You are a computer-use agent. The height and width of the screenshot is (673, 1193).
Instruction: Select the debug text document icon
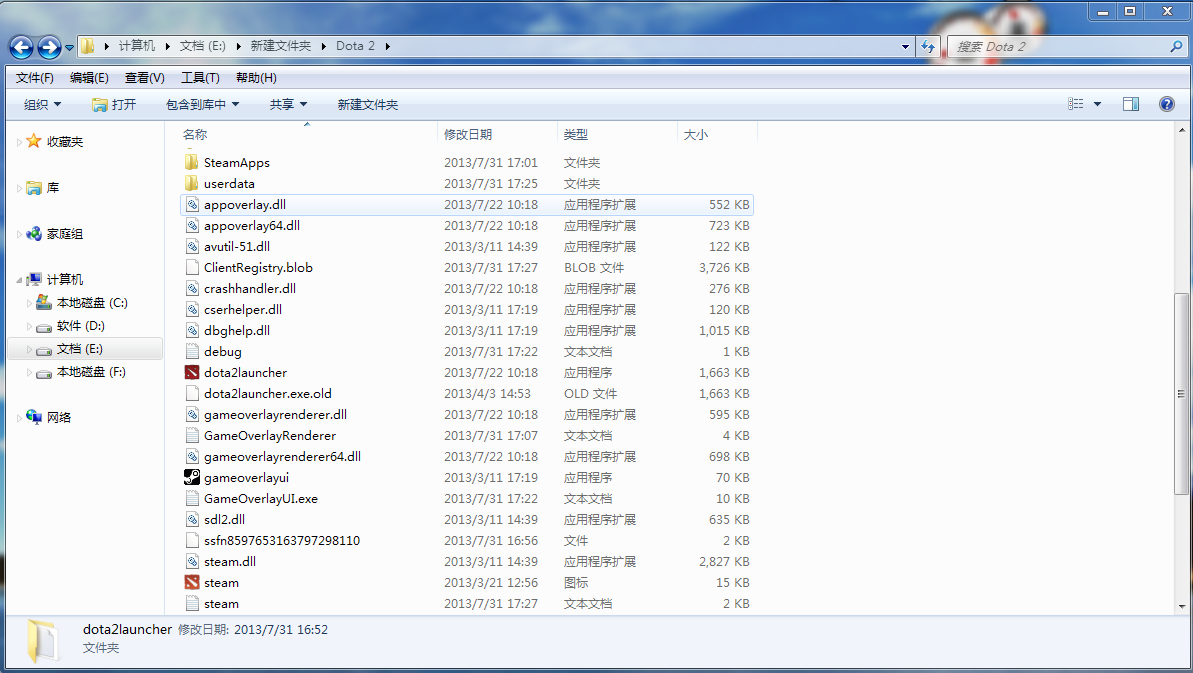click(192, 351)
